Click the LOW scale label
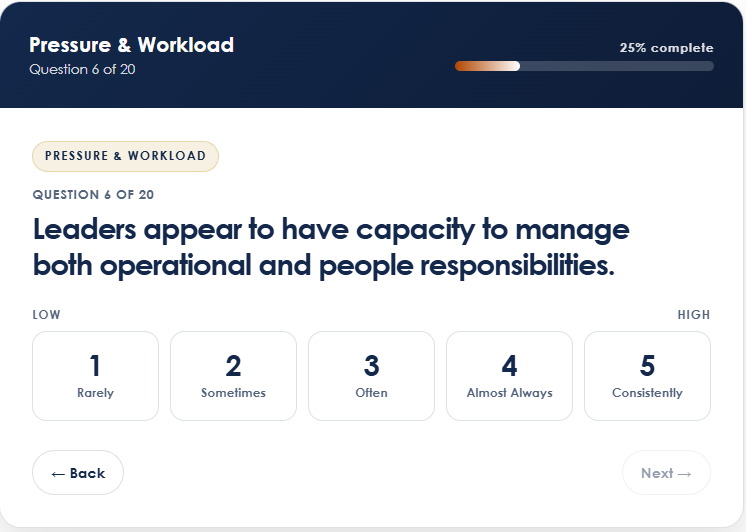 point(47,315)
